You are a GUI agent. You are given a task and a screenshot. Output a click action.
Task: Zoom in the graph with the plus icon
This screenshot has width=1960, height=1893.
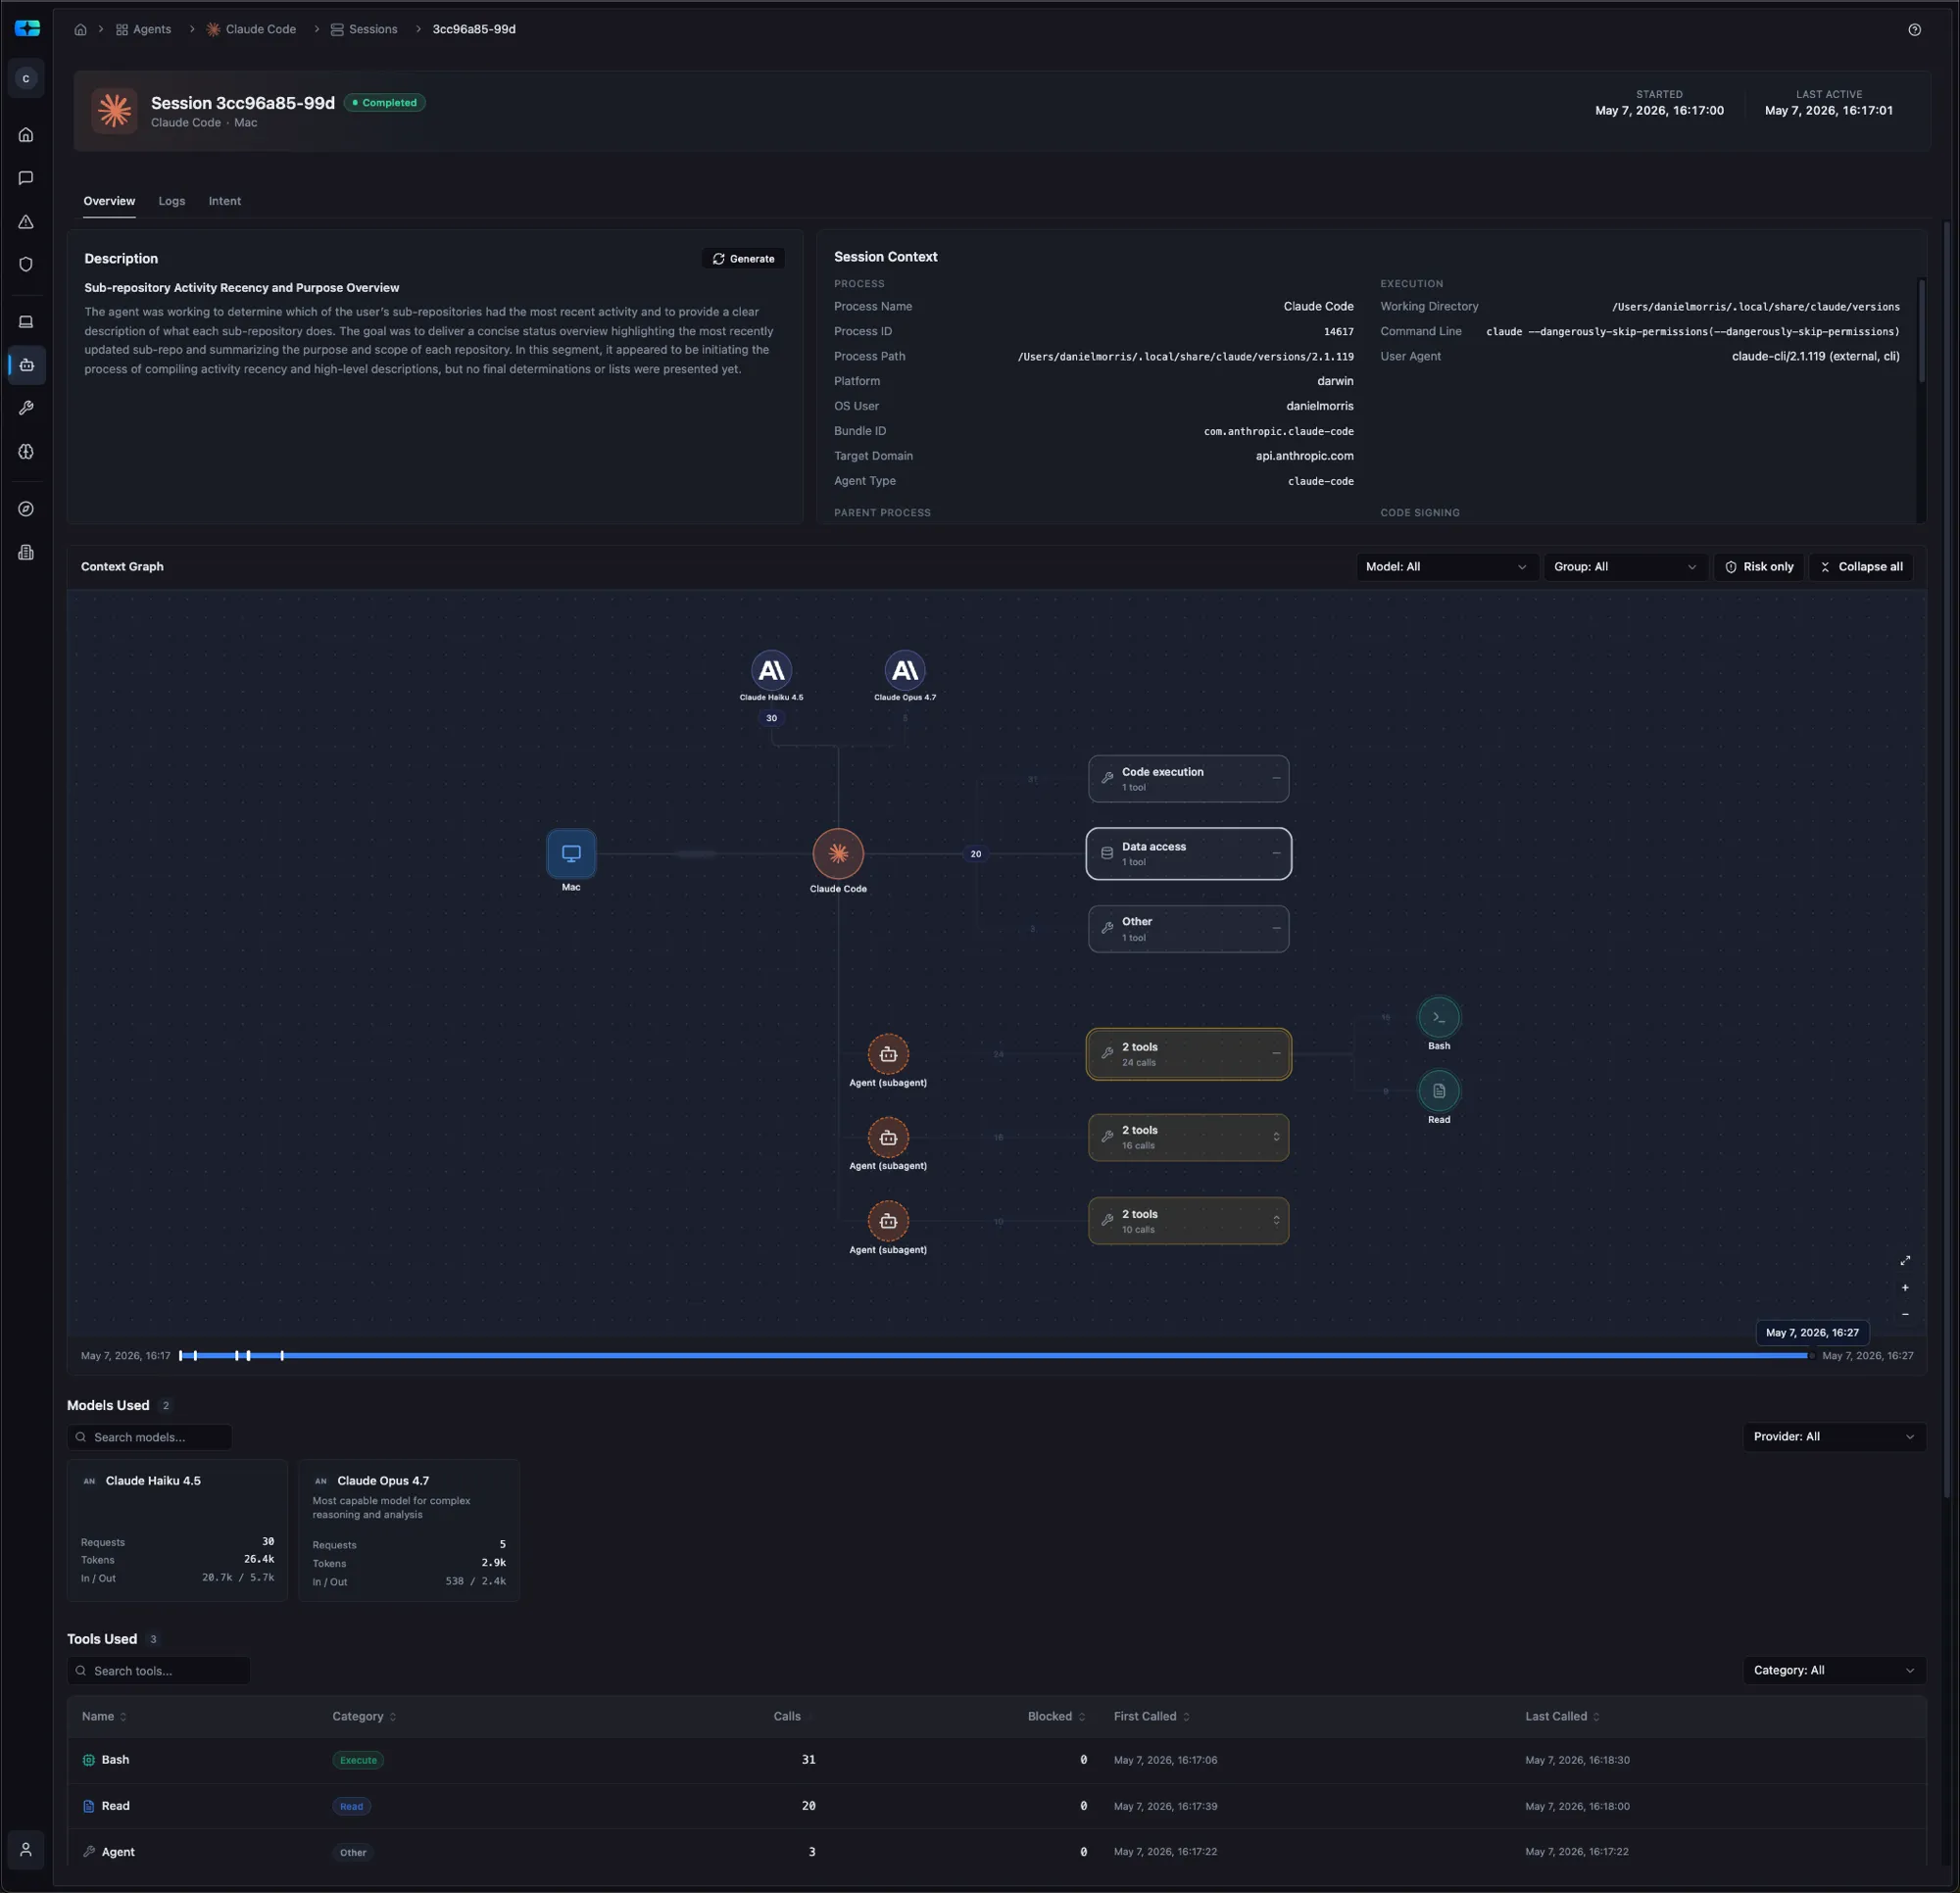coord(1905,1287)
